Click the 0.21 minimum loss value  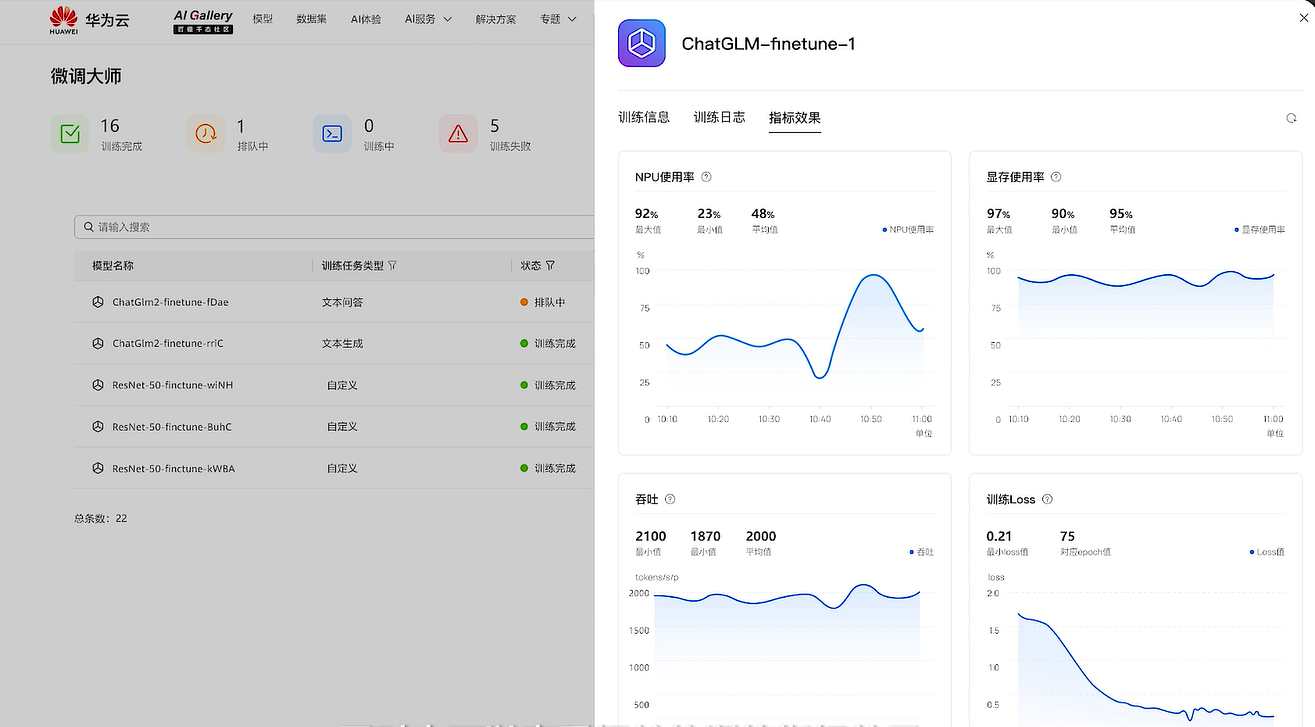[x=999, y=536]
